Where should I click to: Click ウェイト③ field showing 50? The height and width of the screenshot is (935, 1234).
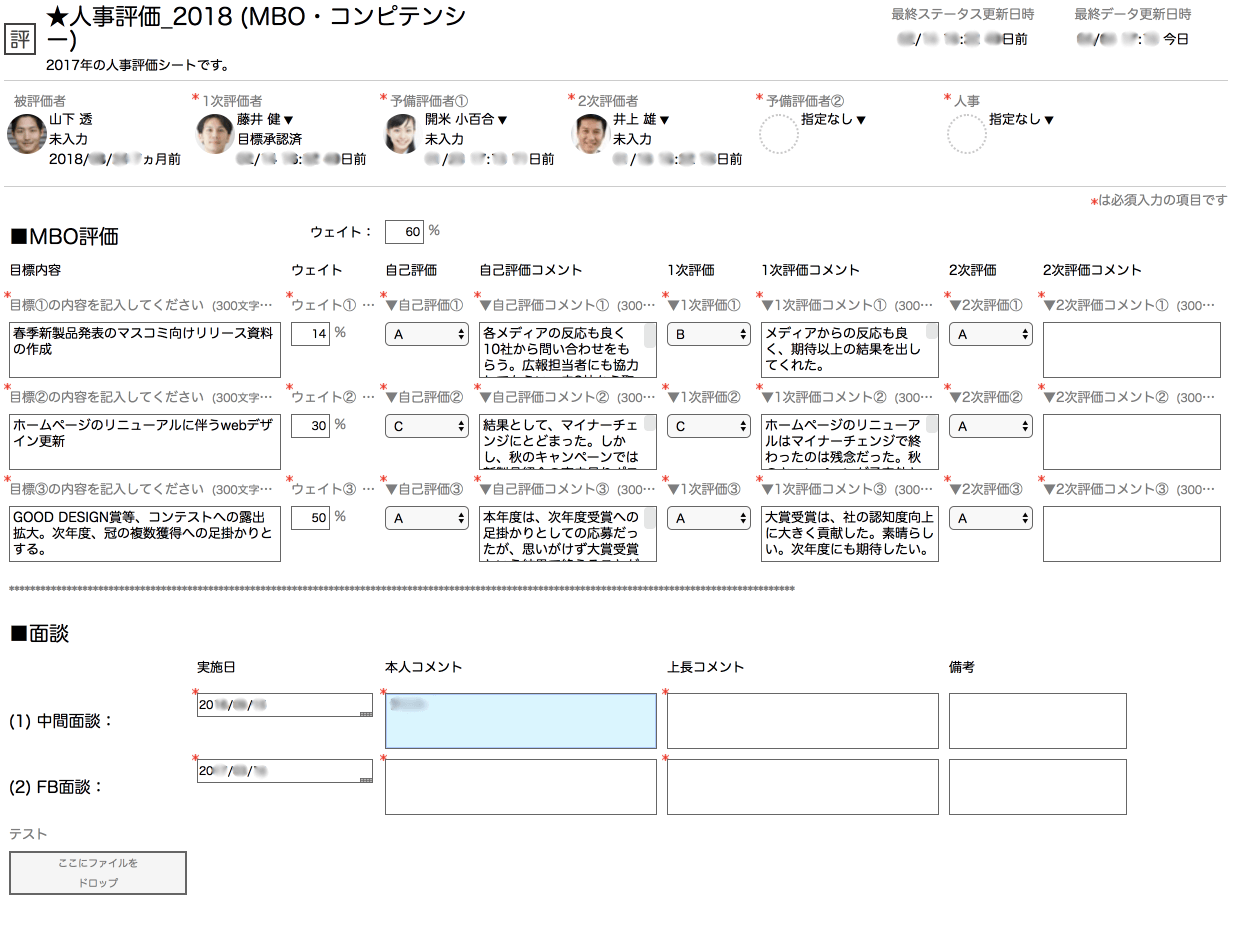tap(311, 518)
